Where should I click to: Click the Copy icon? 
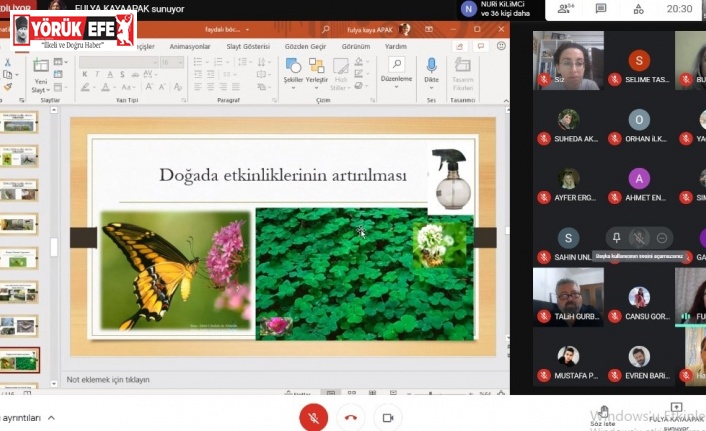pos(8,74)
